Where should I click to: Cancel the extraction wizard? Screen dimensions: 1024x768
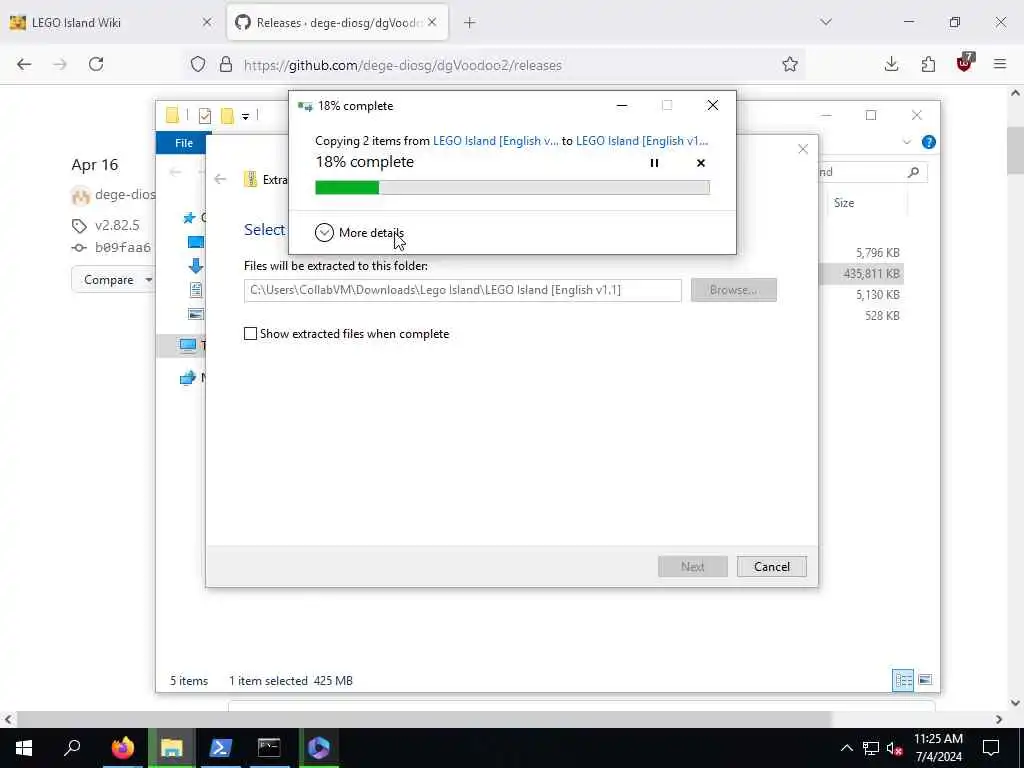(x=771, y=566)
